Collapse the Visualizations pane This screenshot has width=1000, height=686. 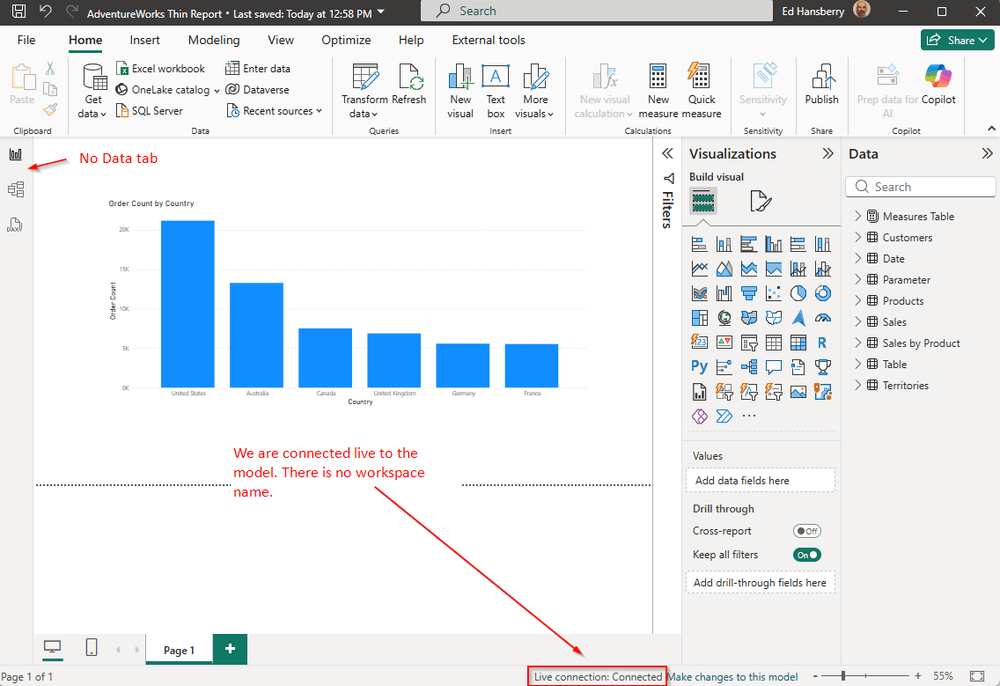(x=828, y=154)
